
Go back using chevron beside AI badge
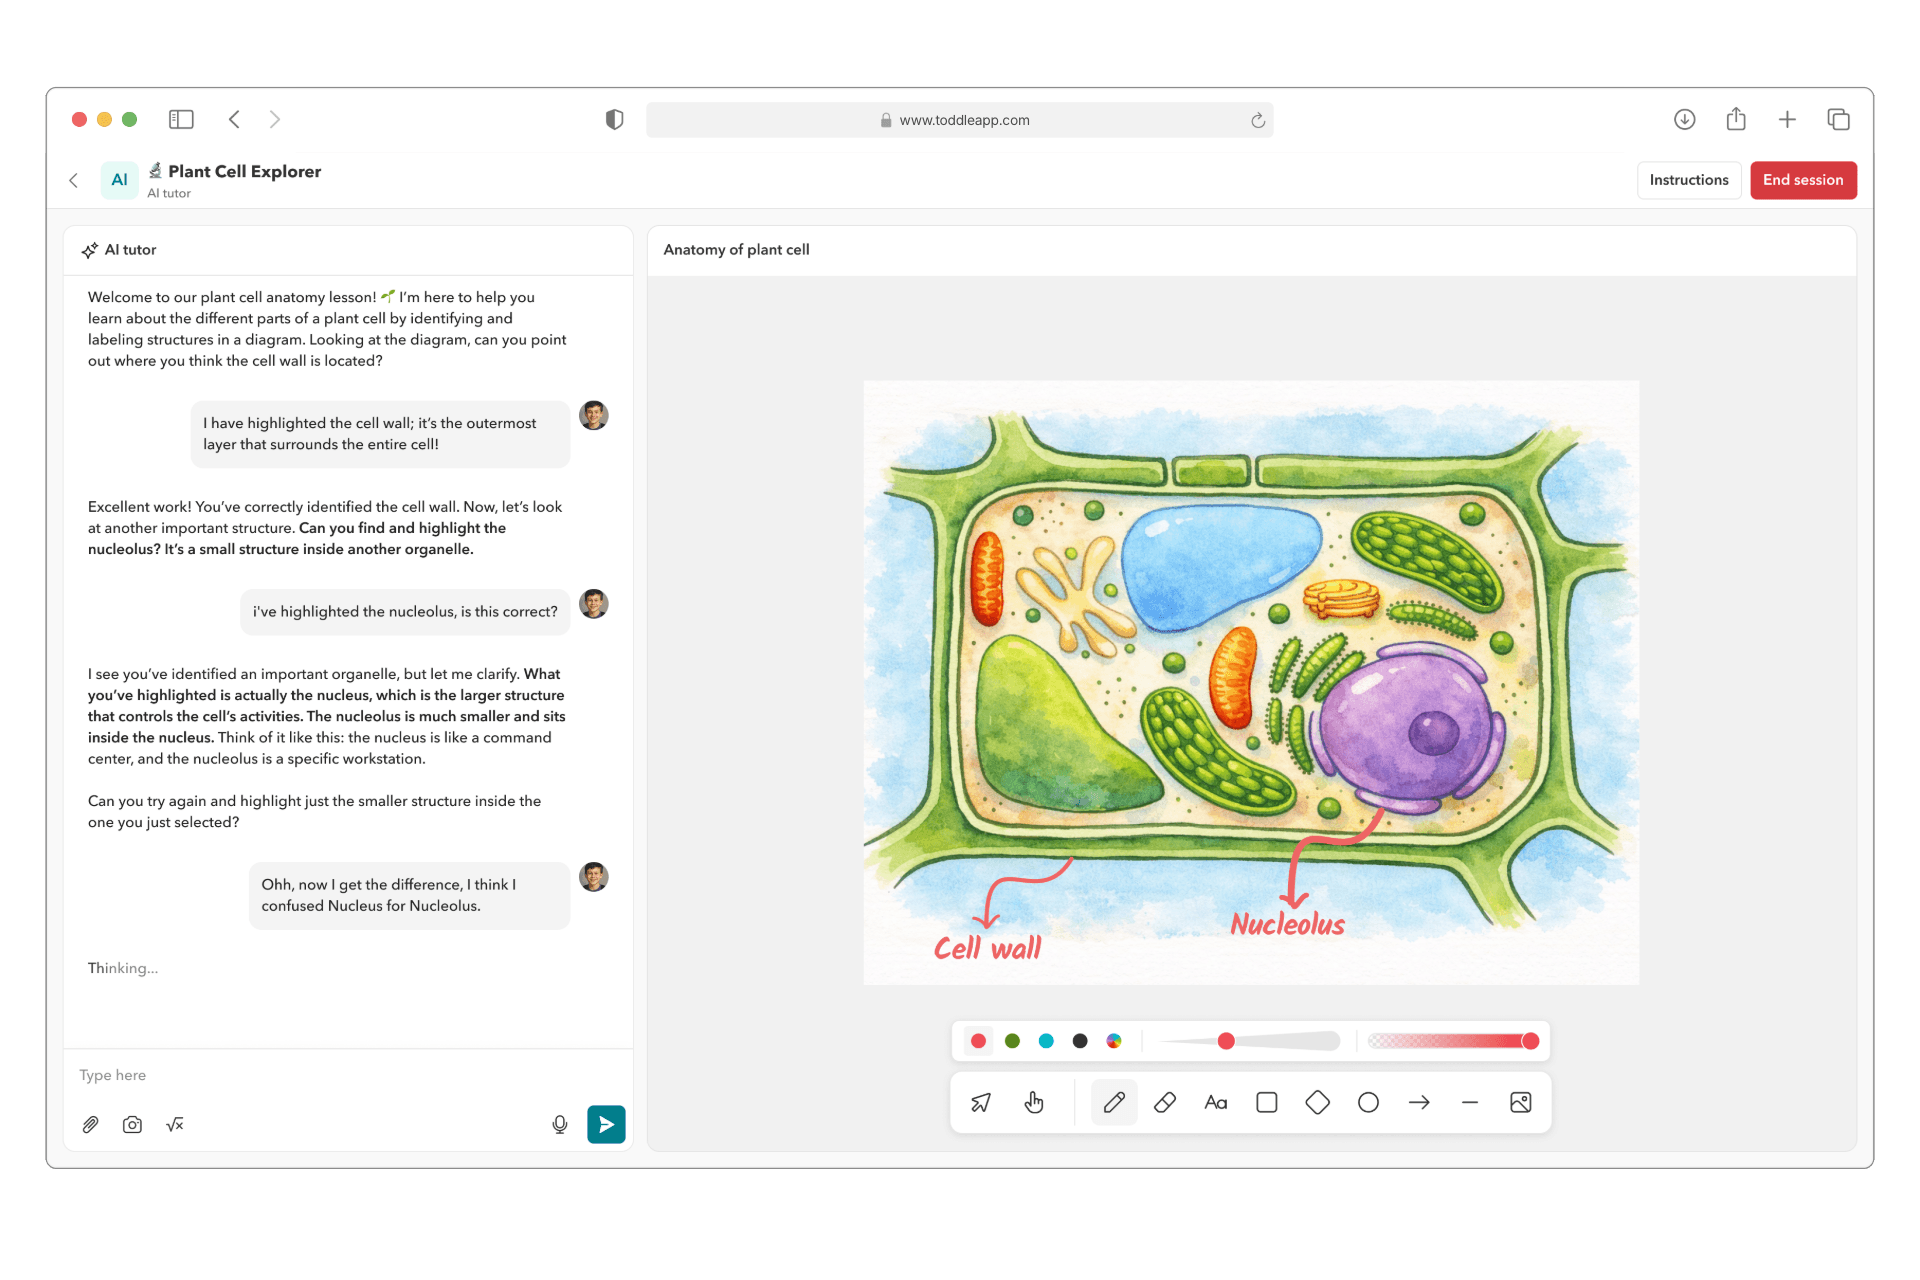(74, 180)
